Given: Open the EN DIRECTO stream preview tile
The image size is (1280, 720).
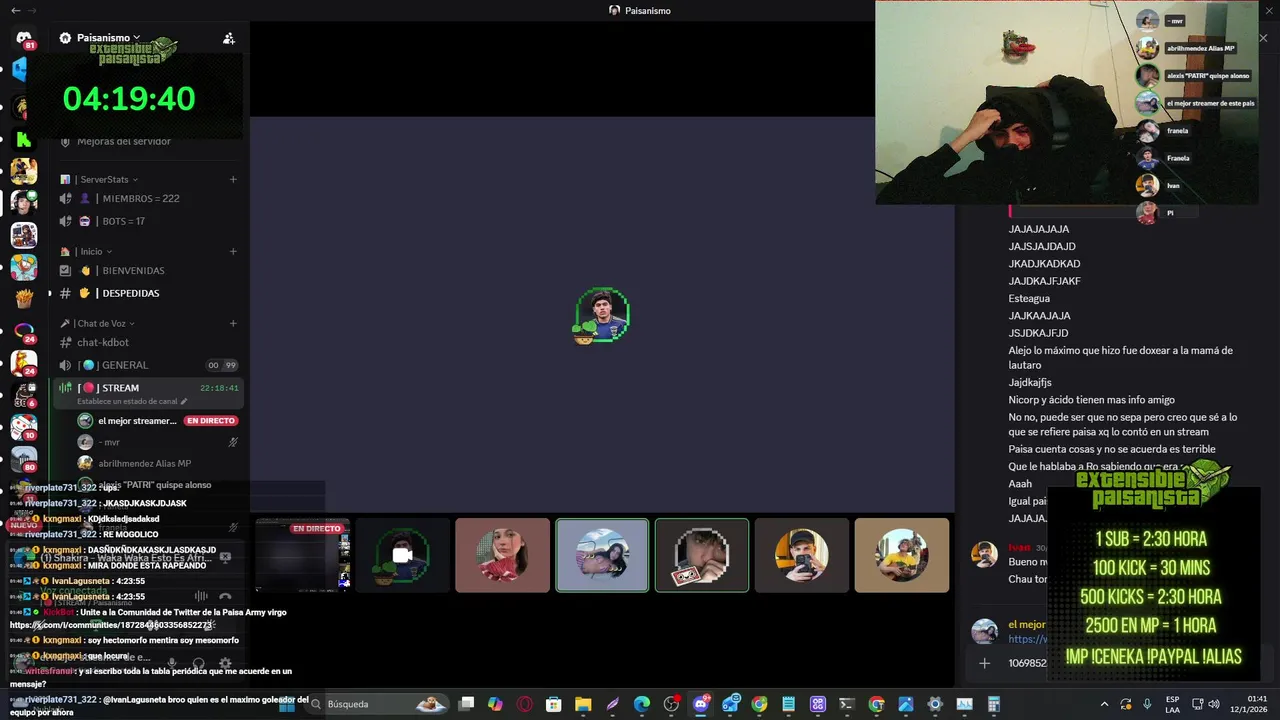Looking at the screenshot, I should [x=303, y=555].
